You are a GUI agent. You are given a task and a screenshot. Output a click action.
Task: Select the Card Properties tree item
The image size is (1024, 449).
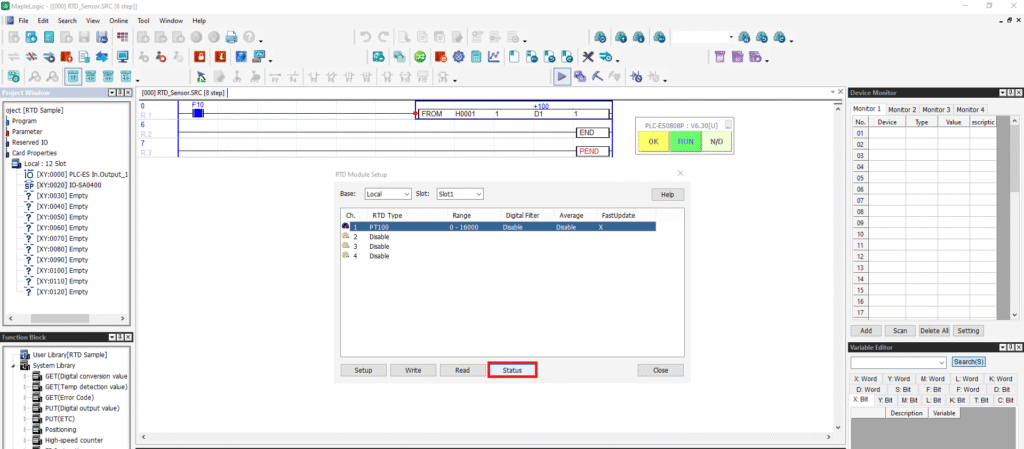(x=33, y=153)
